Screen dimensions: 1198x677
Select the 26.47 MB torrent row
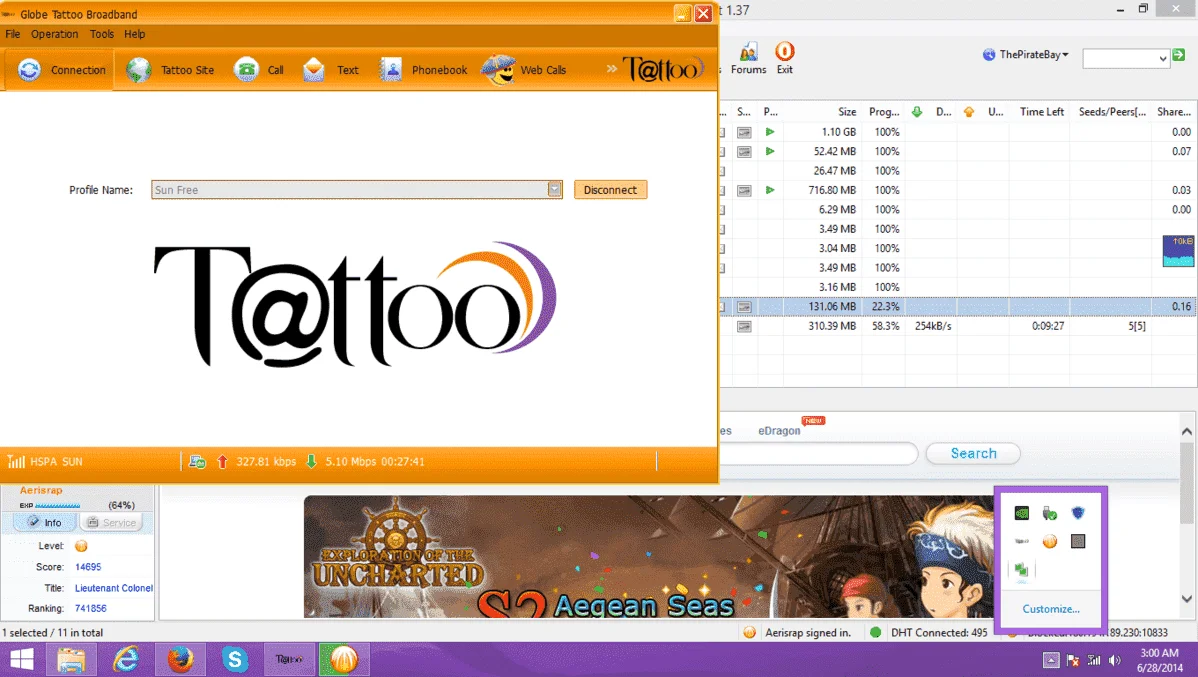pos(957,170)
